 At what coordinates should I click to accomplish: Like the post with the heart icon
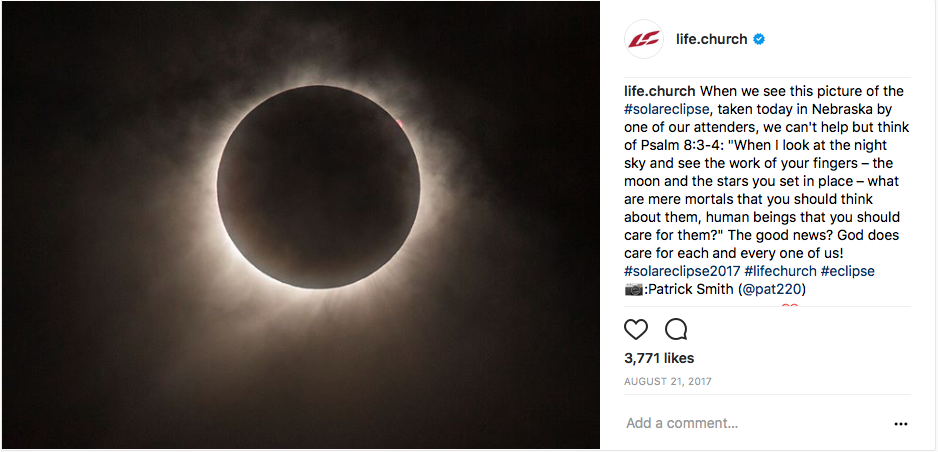coord(636,329)
